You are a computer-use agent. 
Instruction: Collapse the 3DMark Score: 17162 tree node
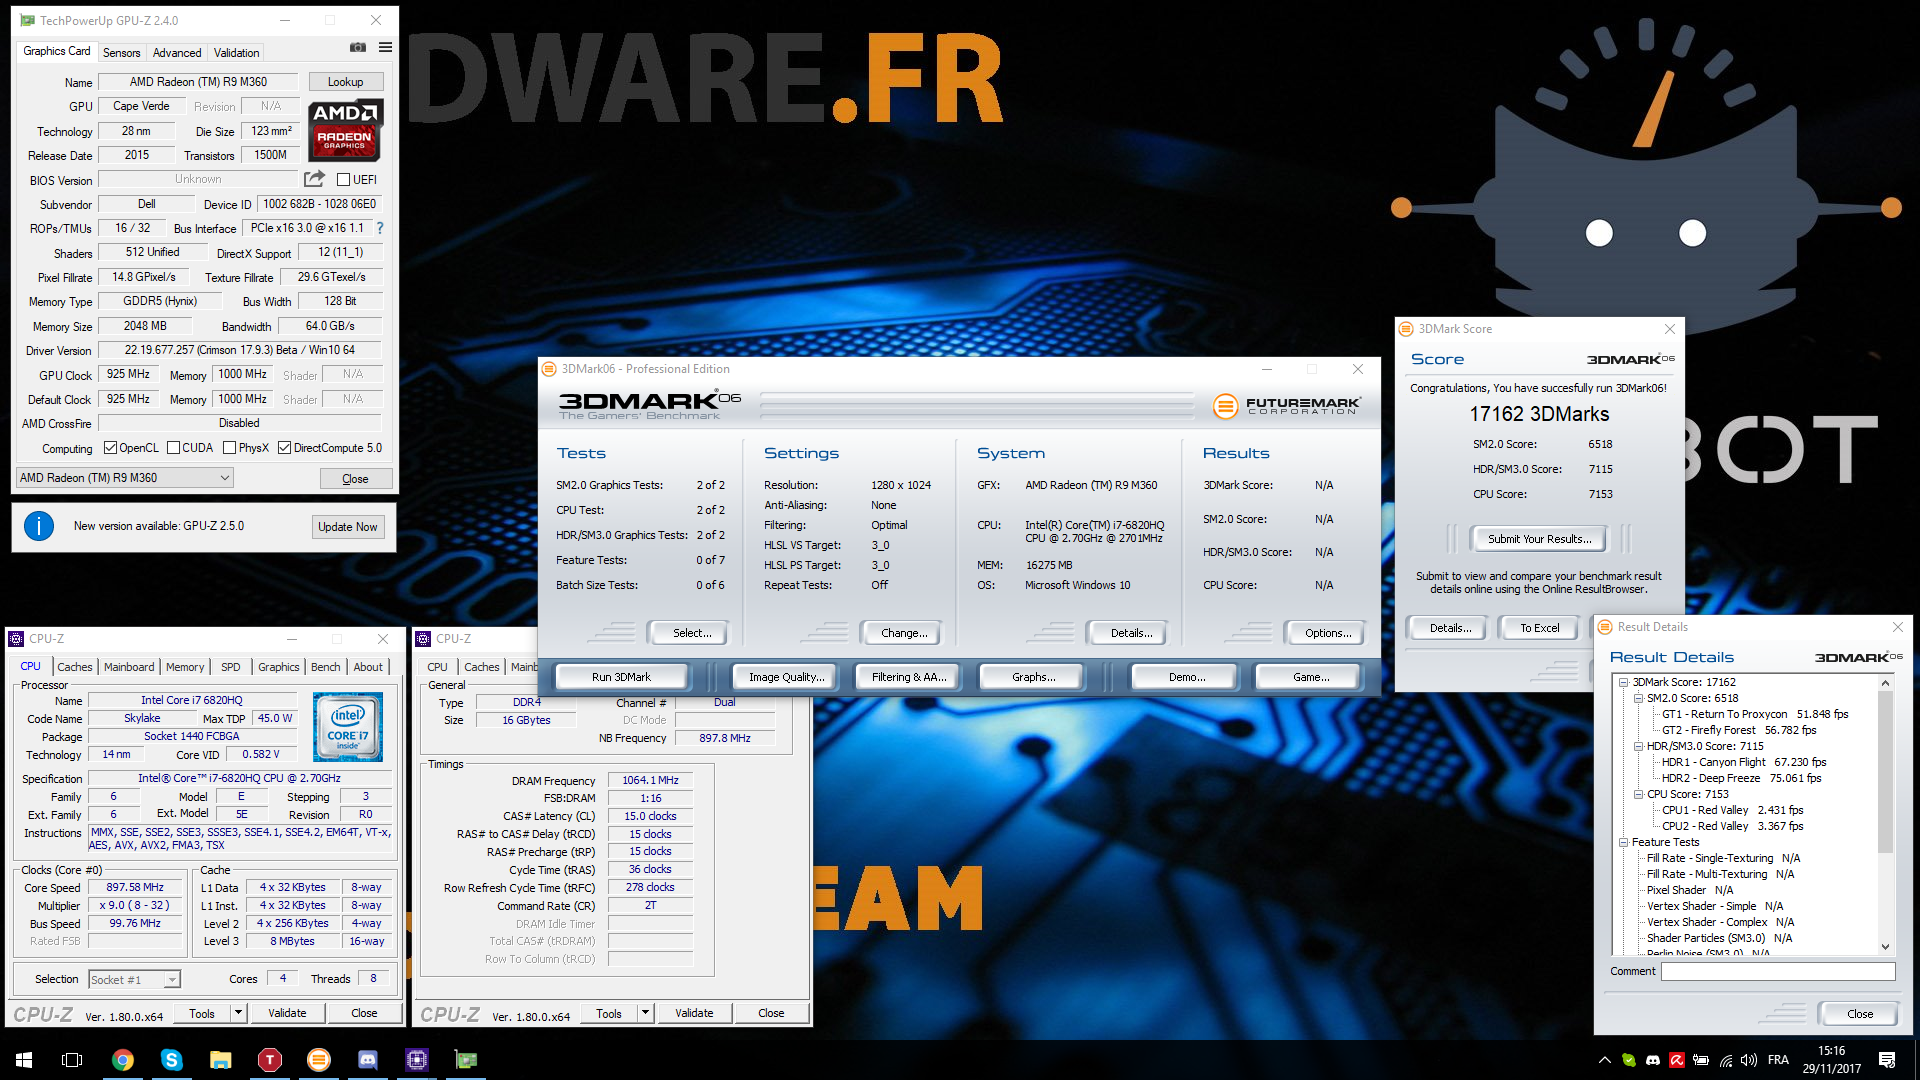(x=1624, y=682)
